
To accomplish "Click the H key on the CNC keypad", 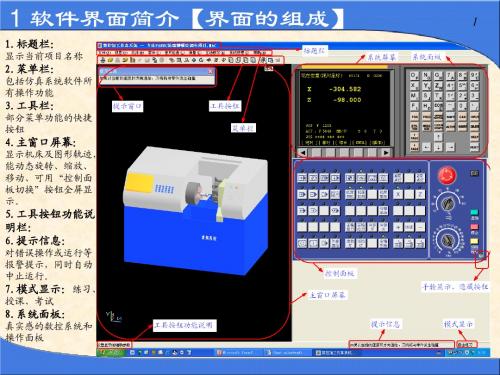I will [x=426, y=106].
